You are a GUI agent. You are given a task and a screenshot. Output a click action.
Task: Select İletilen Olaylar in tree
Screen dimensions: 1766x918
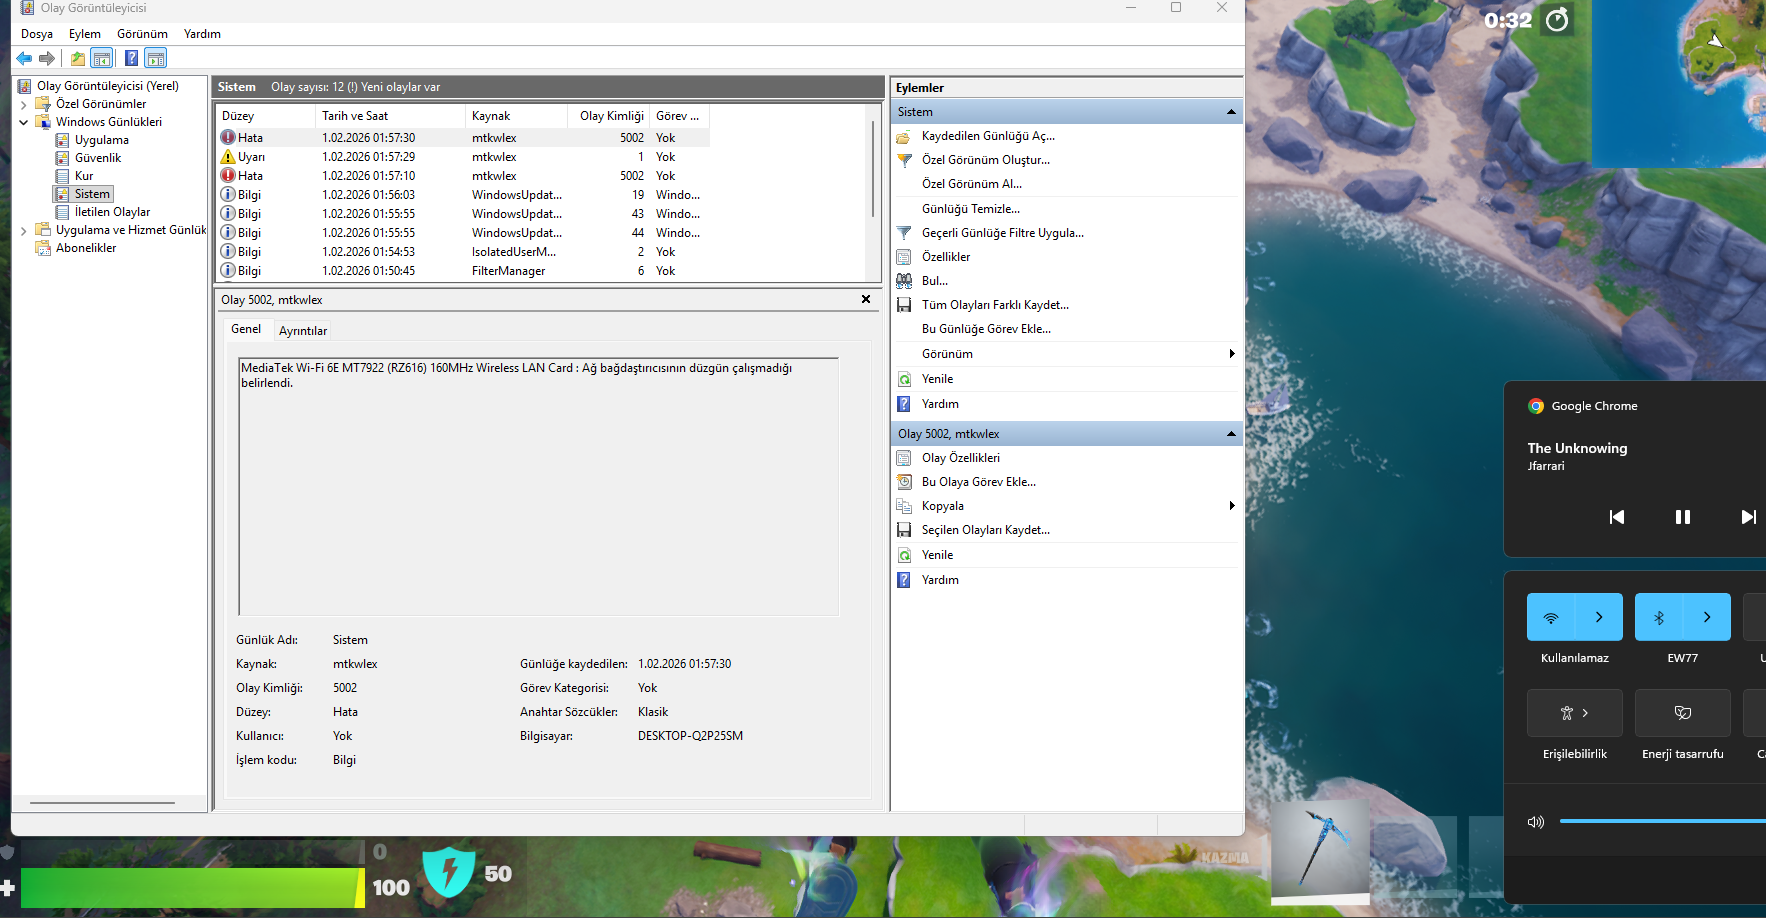pos(112,212)
